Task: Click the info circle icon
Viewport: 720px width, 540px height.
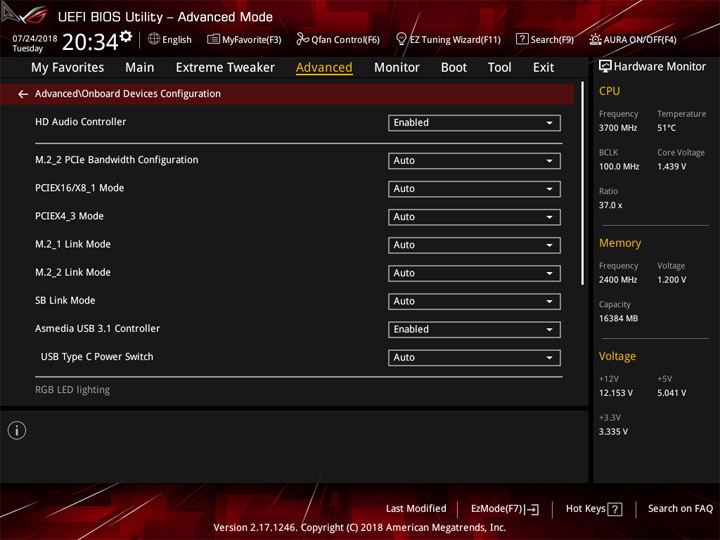Action: (17, 430)
